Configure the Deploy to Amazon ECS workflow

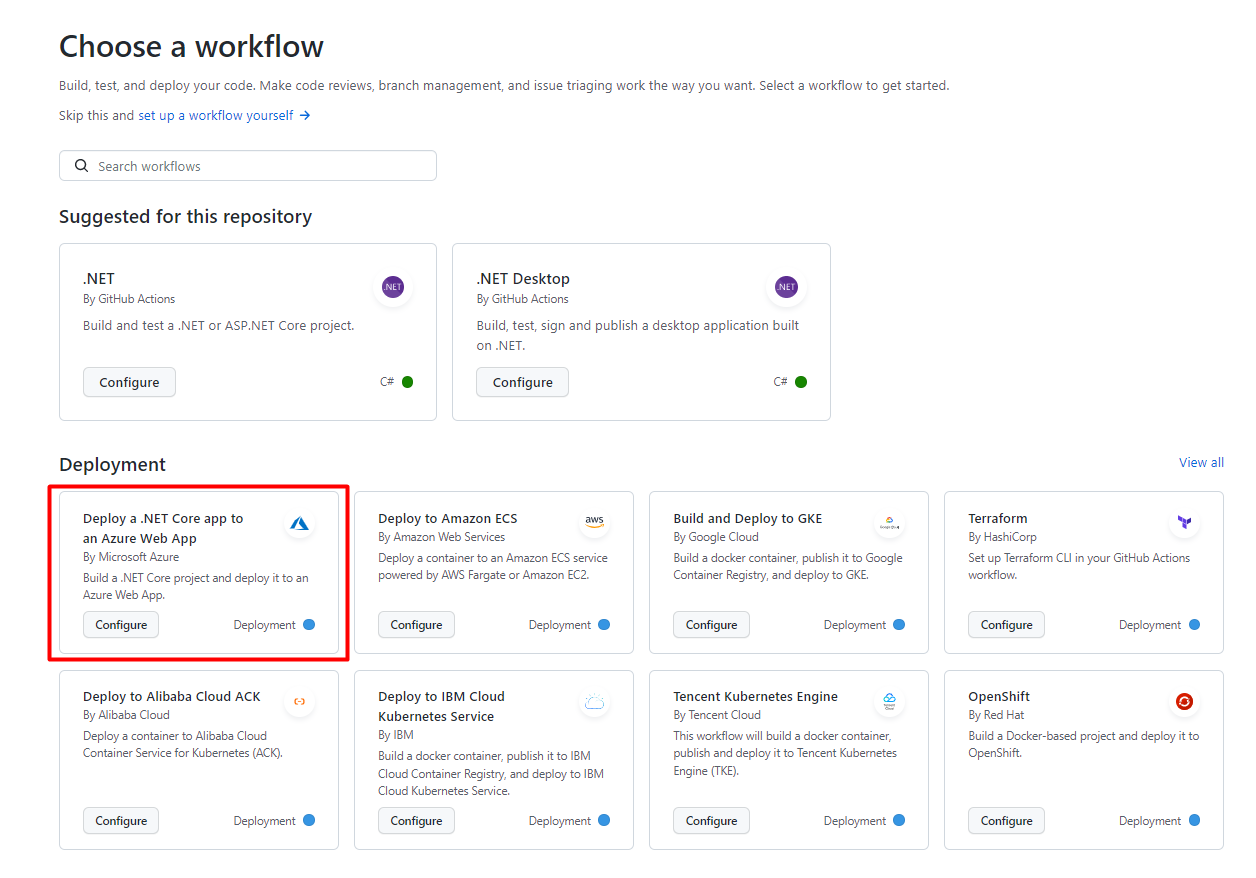click(x=416, y=625)
